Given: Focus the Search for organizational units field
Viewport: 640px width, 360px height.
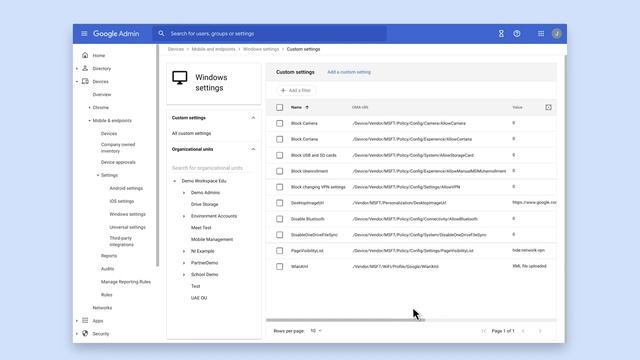Looking at the screenshot, I should 212,168.
